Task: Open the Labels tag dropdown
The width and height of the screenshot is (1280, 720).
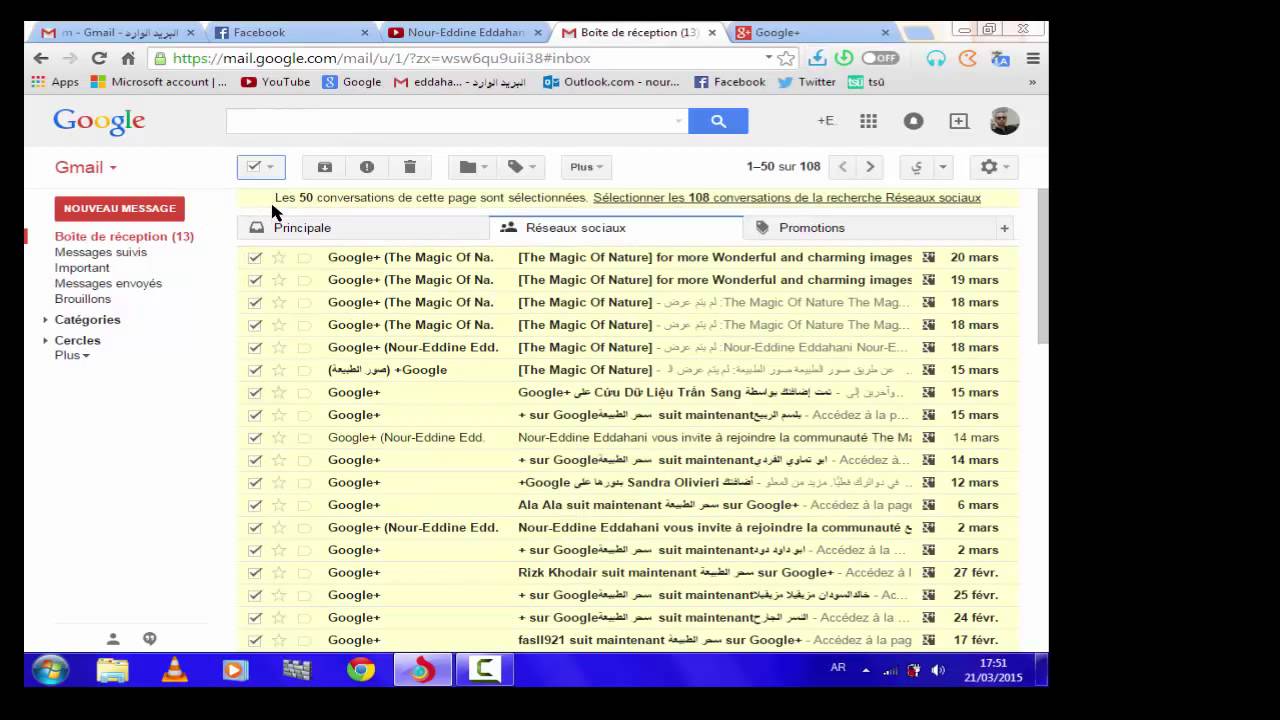Action: click(521, 167)
